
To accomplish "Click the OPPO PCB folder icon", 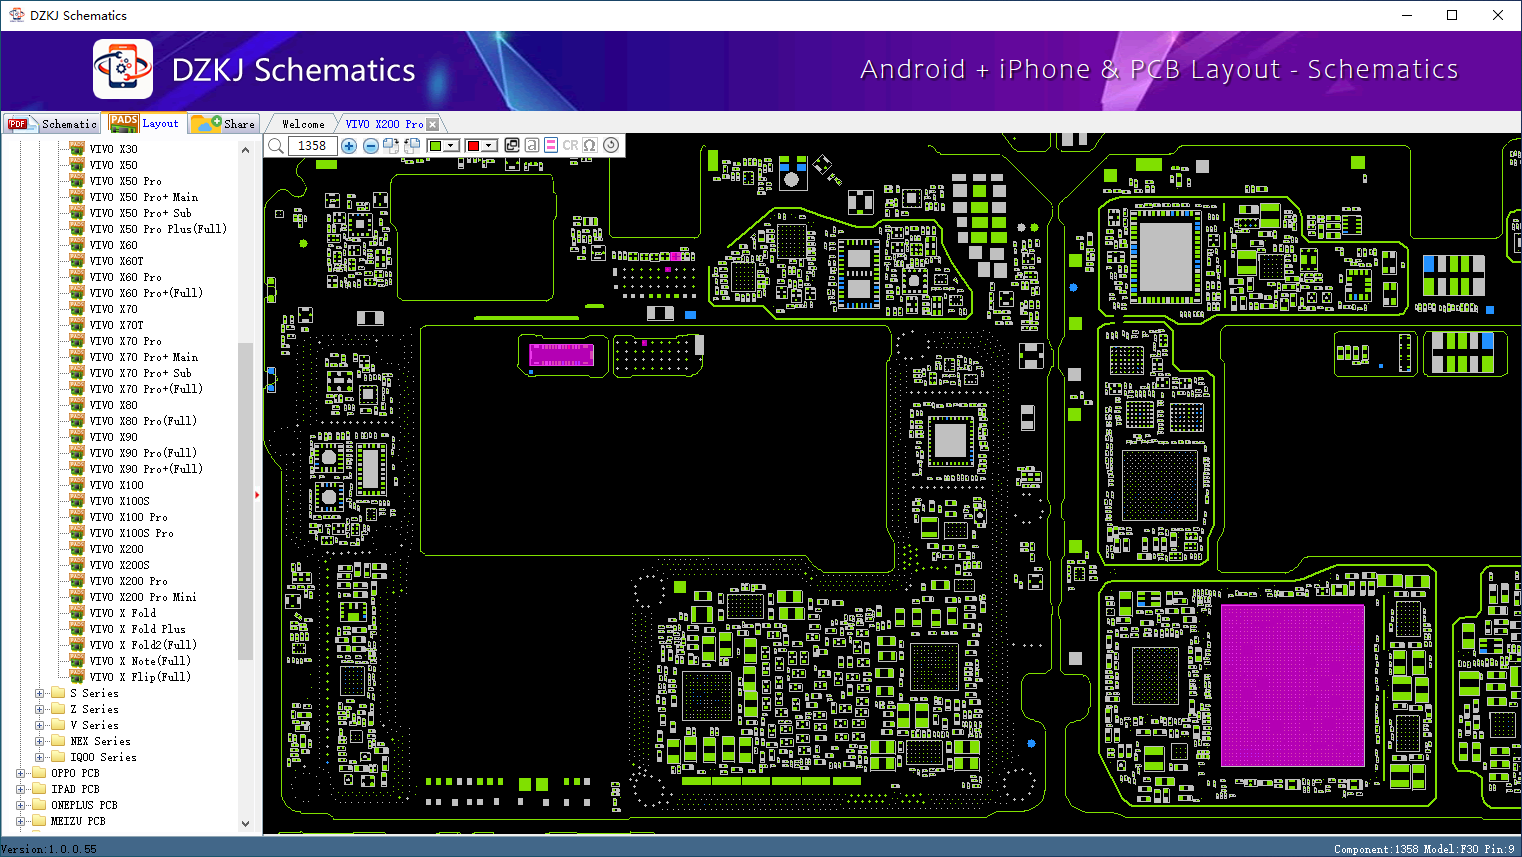I will (x=39, y=773).
